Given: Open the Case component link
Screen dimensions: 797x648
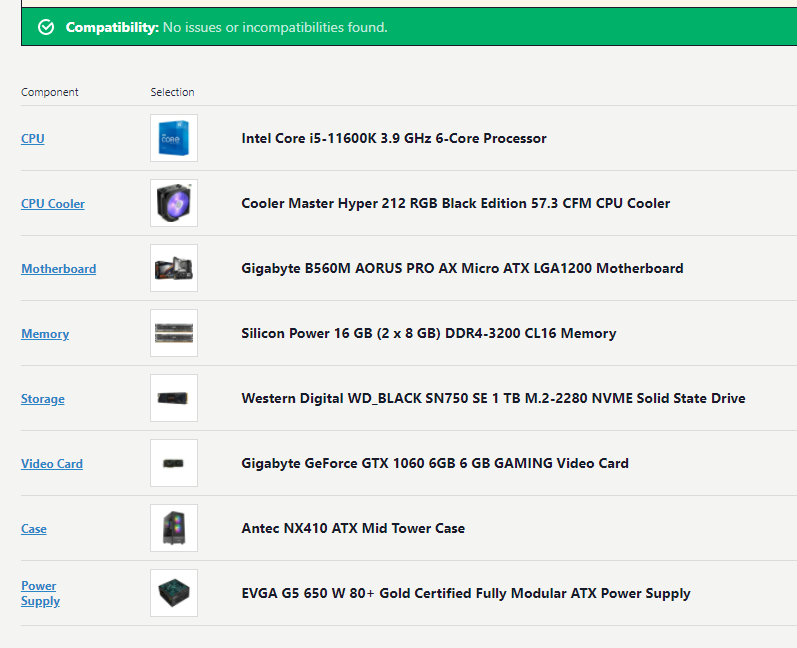Looking at the screenshot, I should click(x=34, y=529).
